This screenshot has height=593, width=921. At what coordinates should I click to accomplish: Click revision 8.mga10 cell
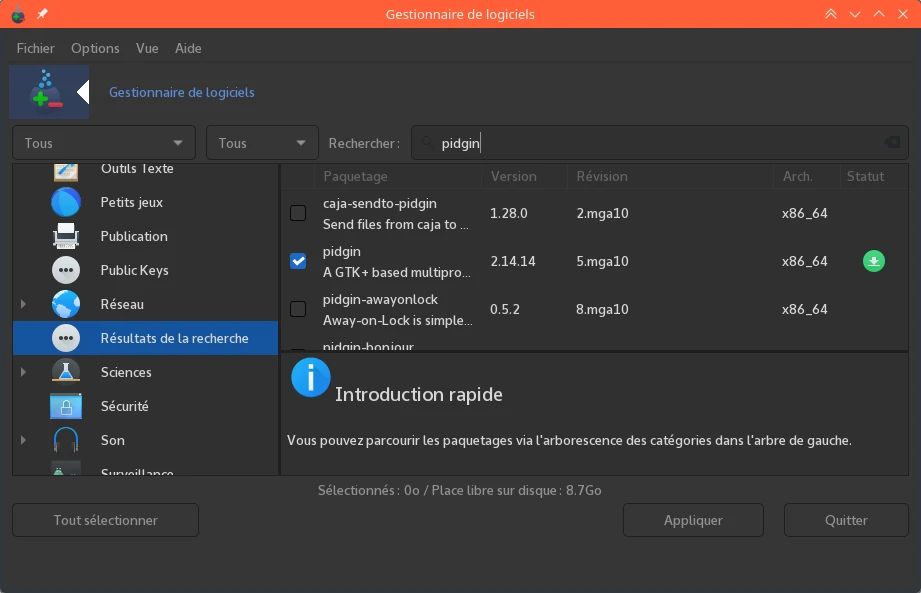tap(602, 309)
